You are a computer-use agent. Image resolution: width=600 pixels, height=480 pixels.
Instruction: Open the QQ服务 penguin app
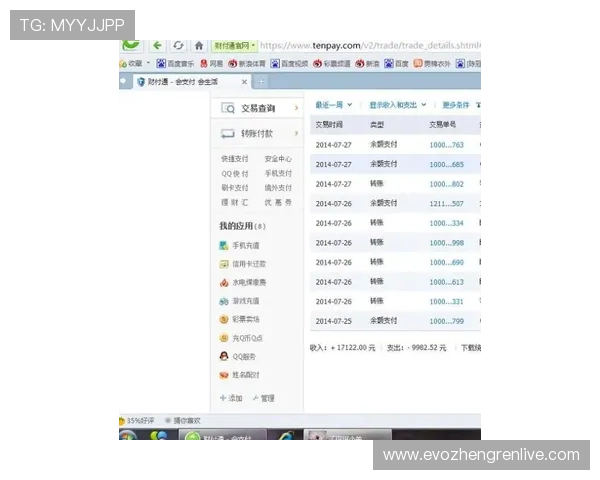tap(237, 356)
